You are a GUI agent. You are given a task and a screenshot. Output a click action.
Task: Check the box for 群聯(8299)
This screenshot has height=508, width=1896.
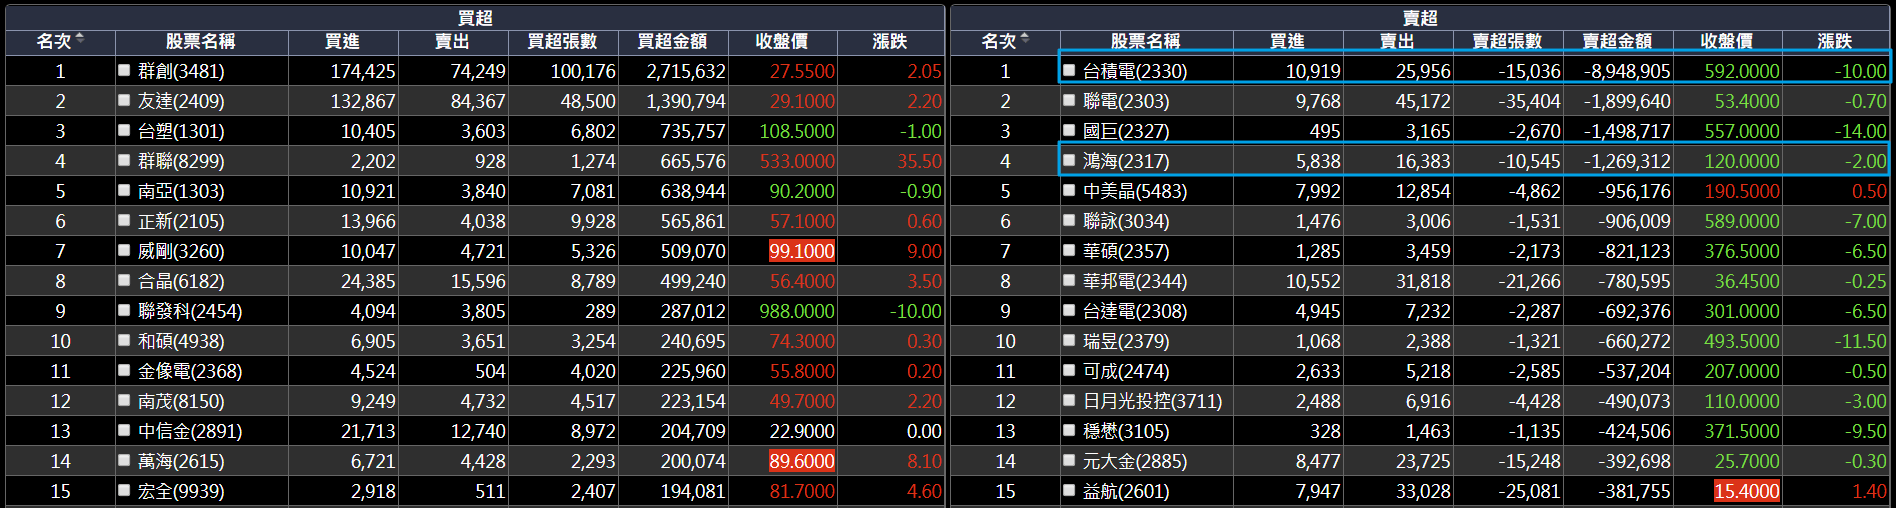click(x=124, y=160)
